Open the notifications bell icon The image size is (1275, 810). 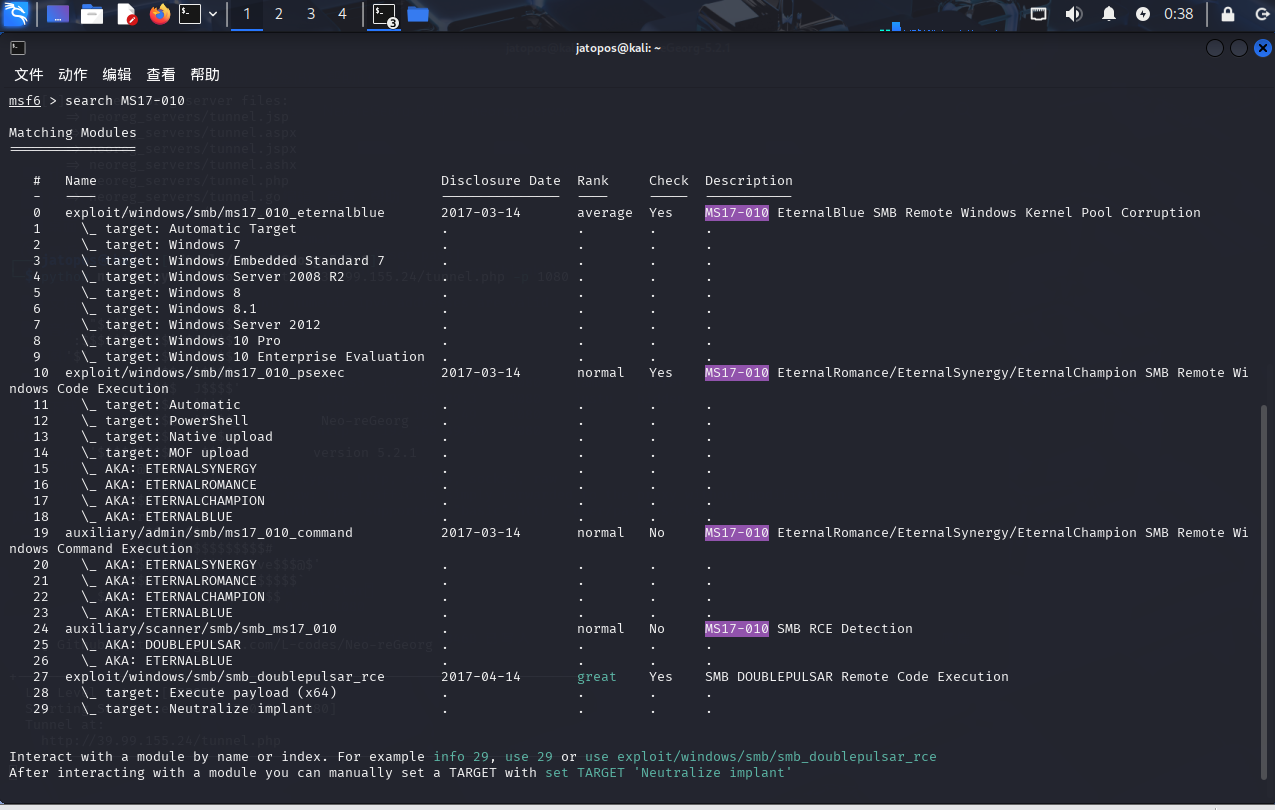pyautogui.click(x=1109, y=14)
